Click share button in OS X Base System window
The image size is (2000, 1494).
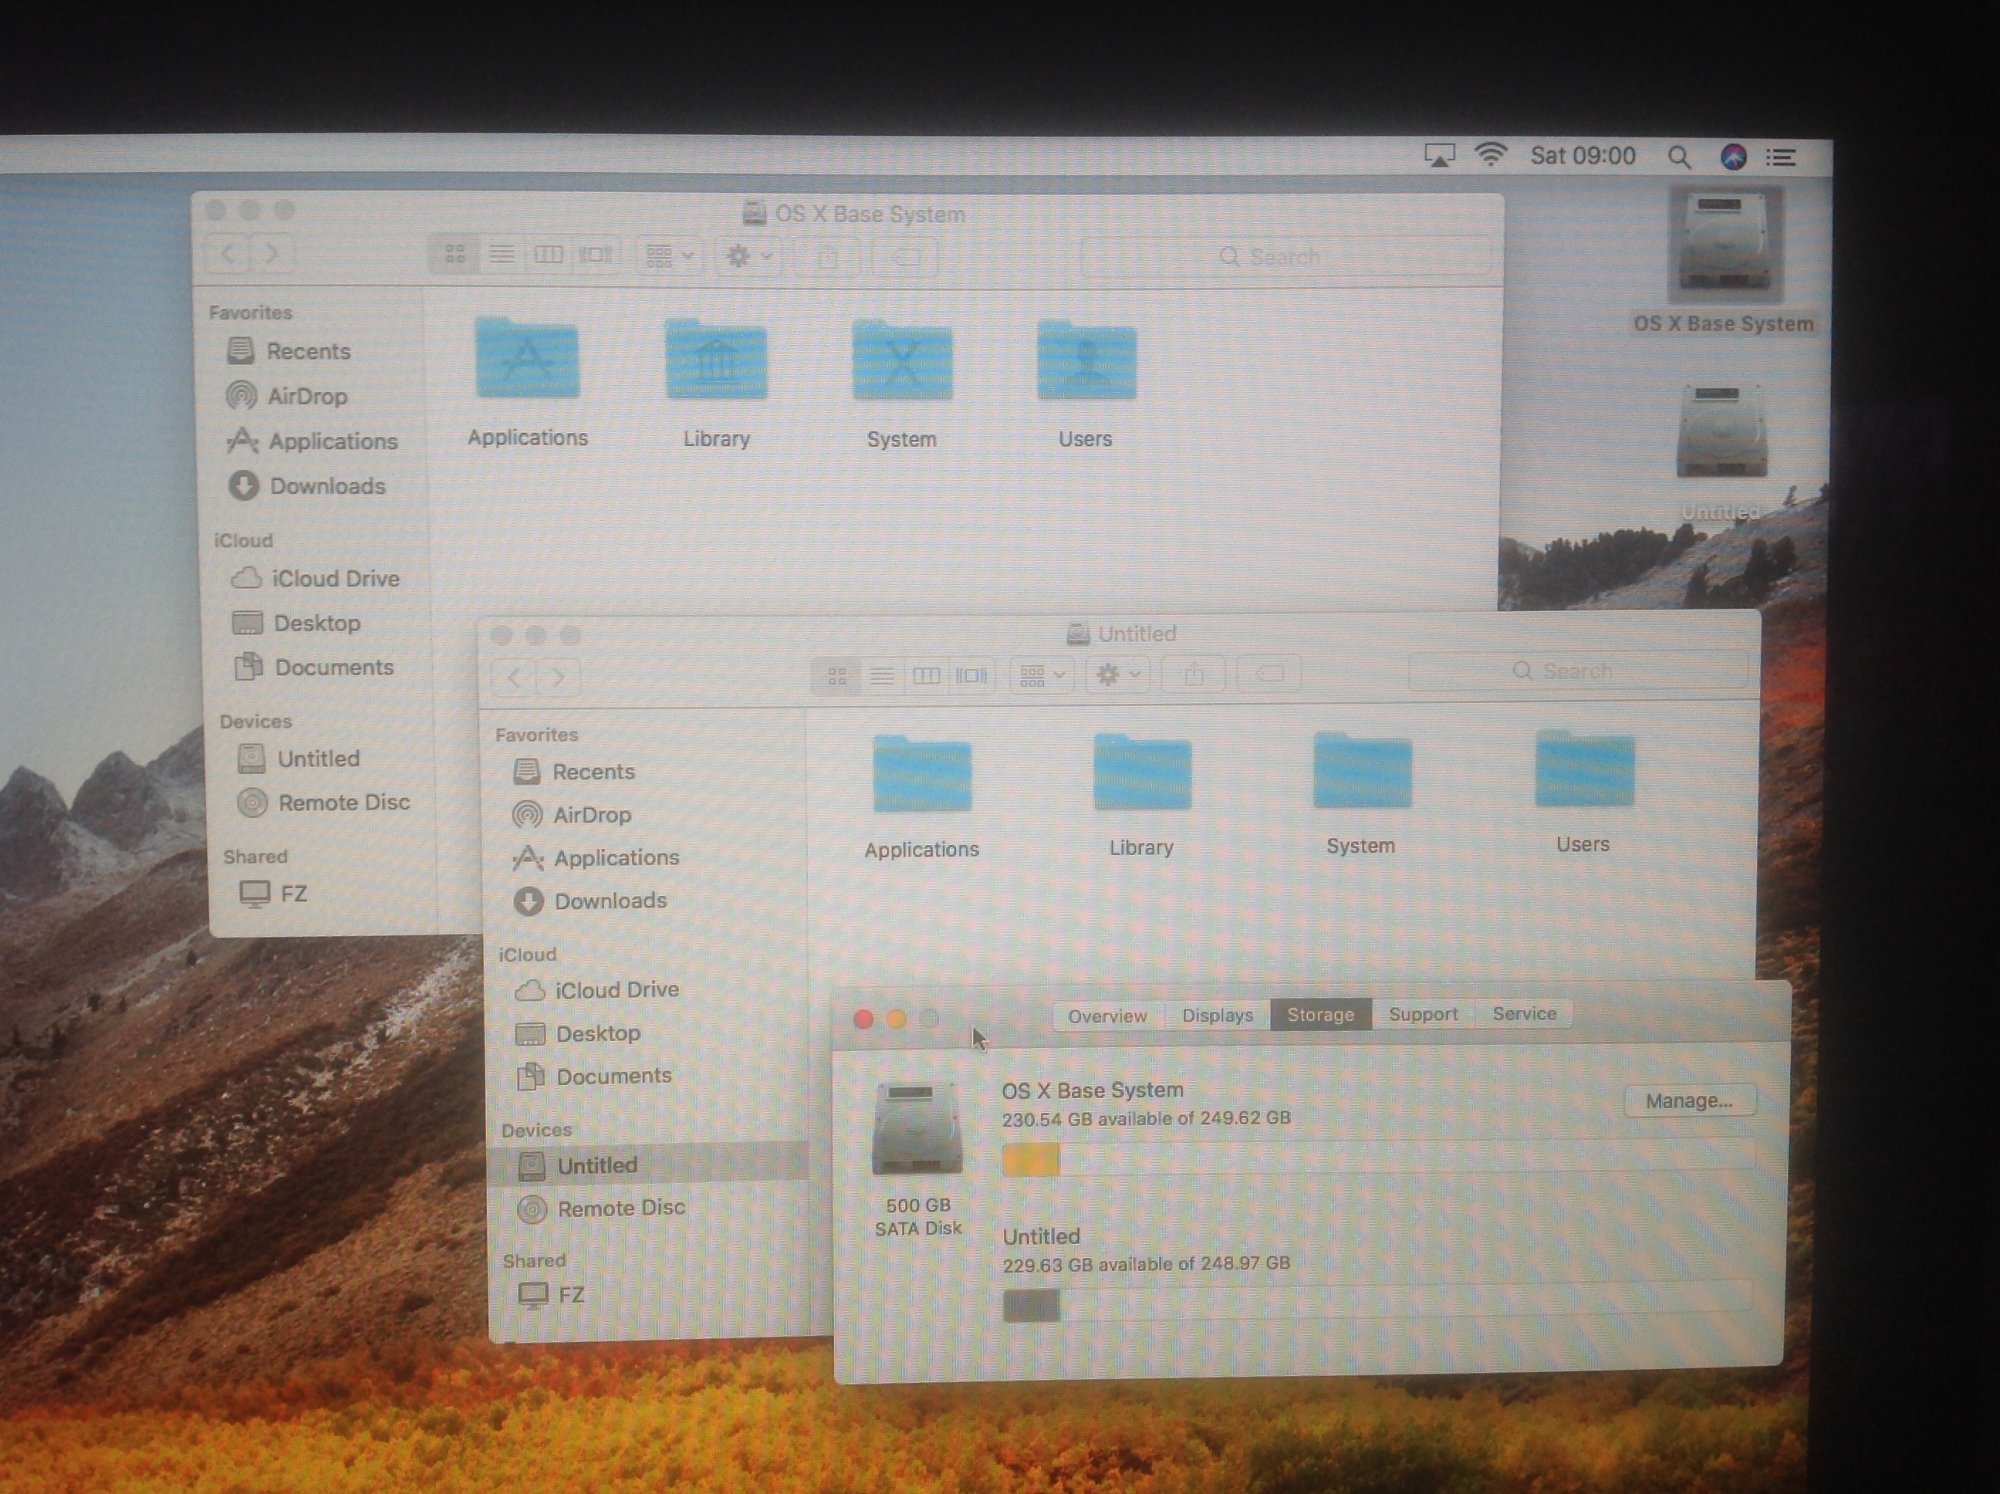(828, 257)
